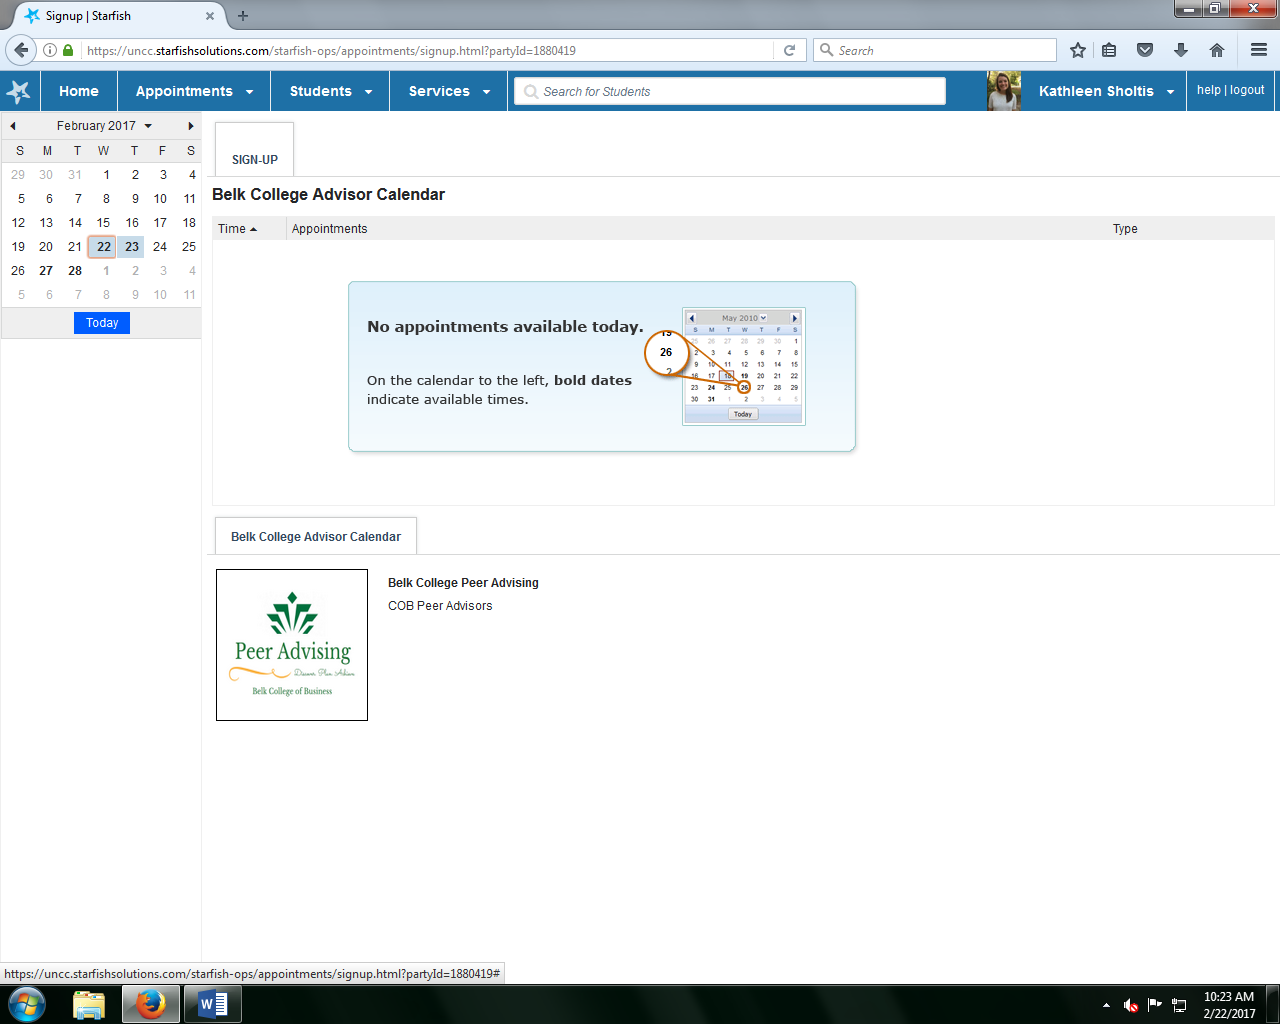The width and height of the screenshot is (1280, 1024).
Task: Click the network icon in system tray
Action: coord(1180,1005)
